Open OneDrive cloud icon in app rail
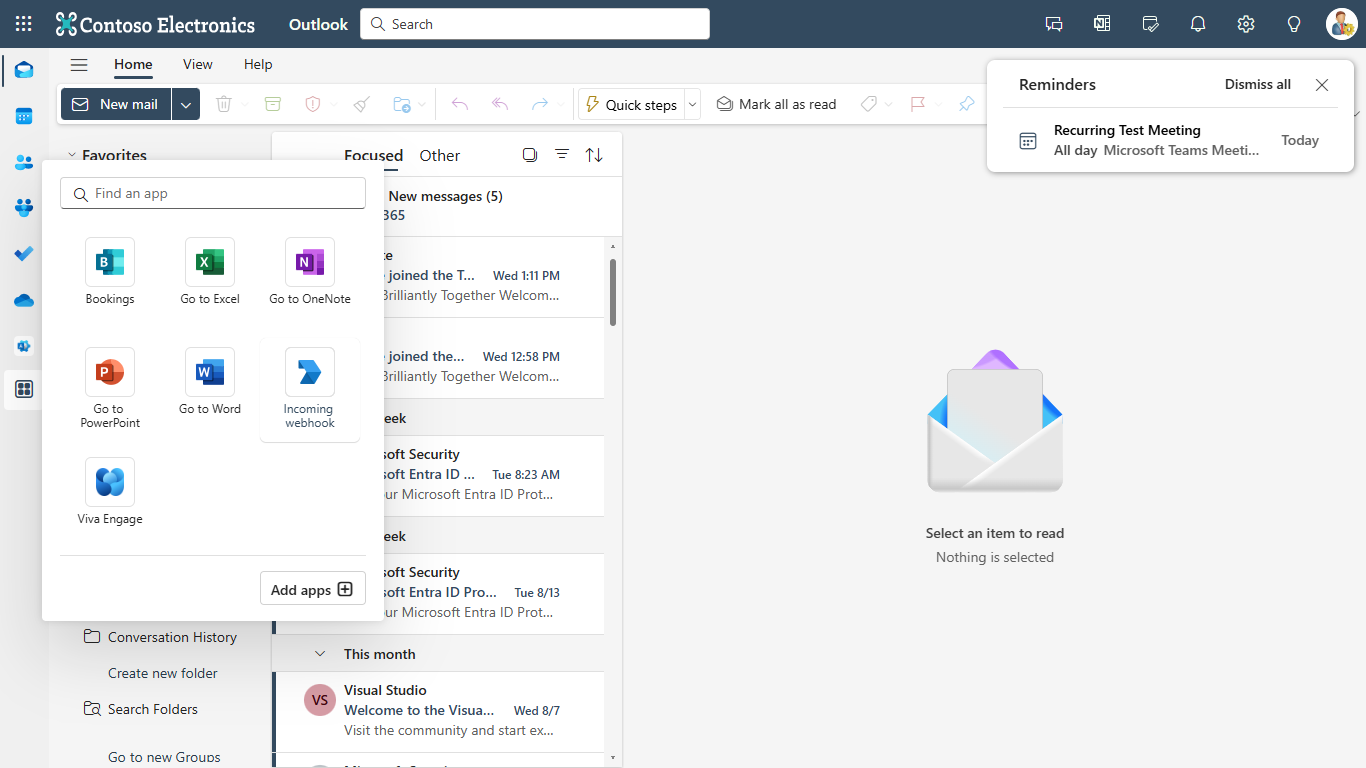1366x768 pixels. click(24, 300)
